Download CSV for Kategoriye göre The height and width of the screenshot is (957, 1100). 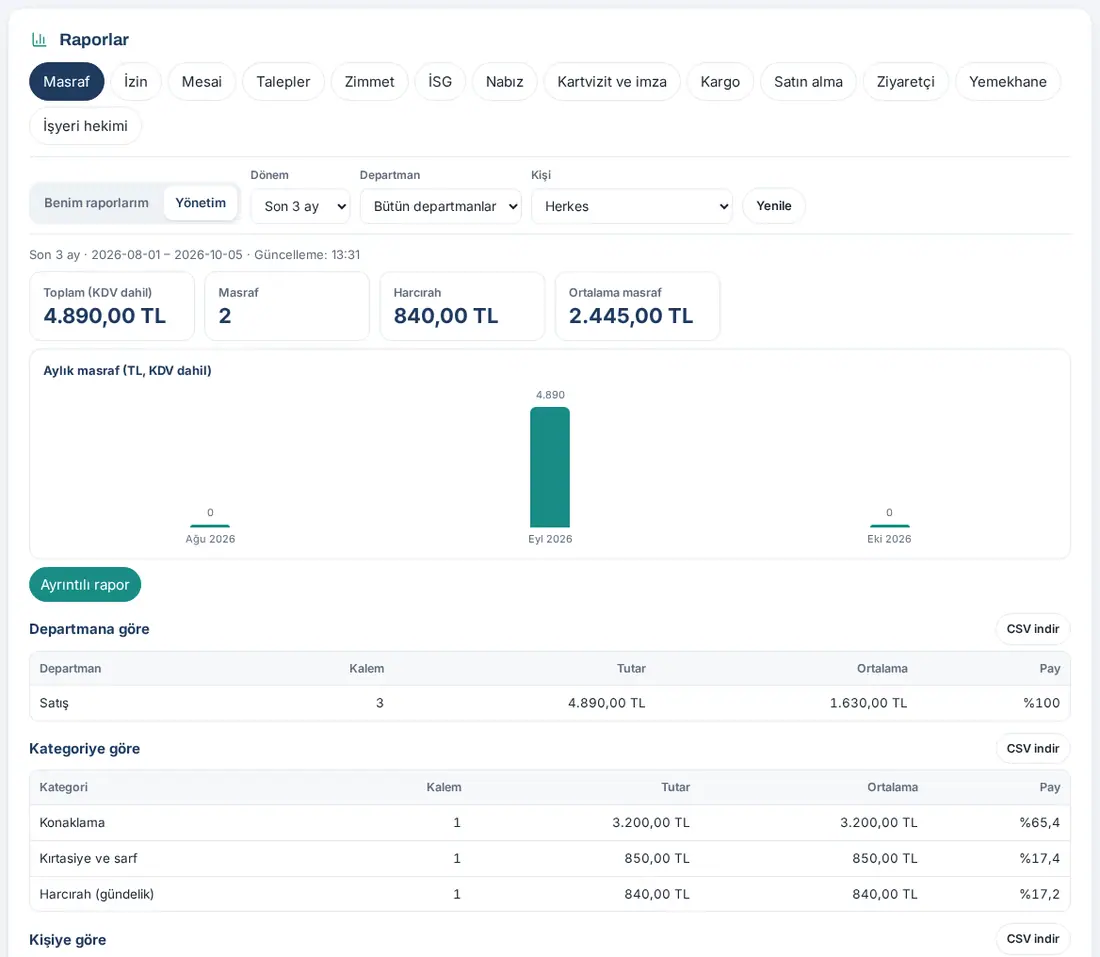tap(1033, 749)
